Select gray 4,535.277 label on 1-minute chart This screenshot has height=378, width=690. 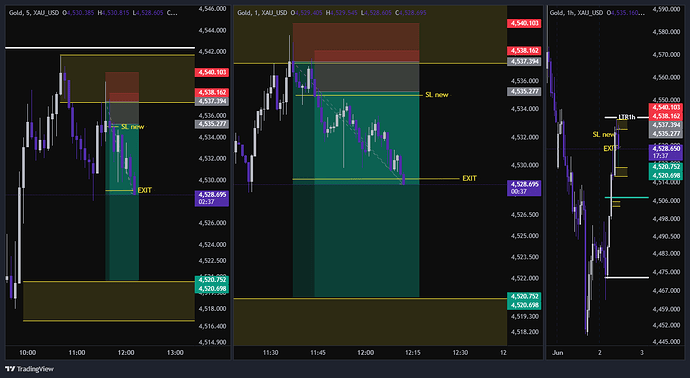[x=524, y=92]
